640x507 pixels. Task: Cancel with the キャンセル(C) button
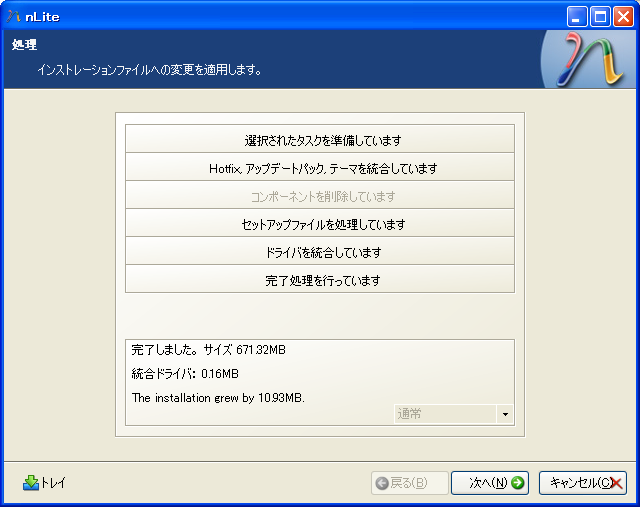click(582, 483)
